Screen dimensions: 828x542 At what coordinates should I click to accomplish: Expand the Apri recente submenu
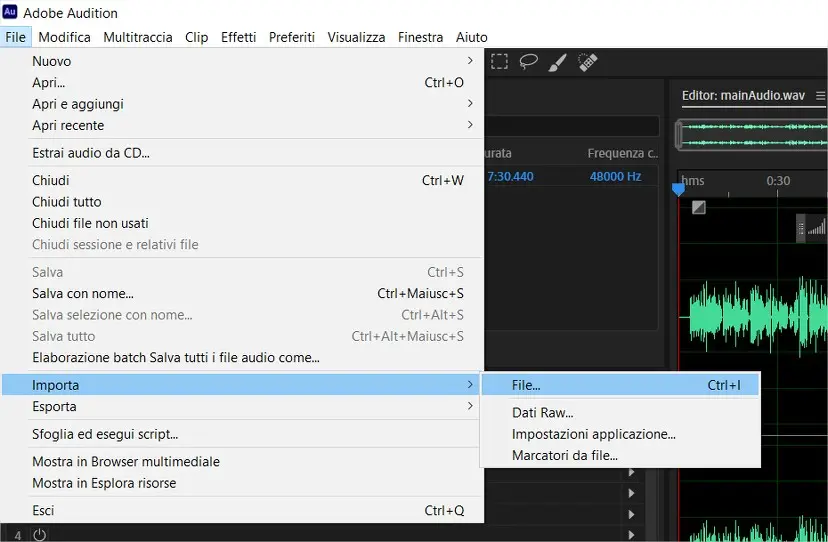(x=242, y=125)
